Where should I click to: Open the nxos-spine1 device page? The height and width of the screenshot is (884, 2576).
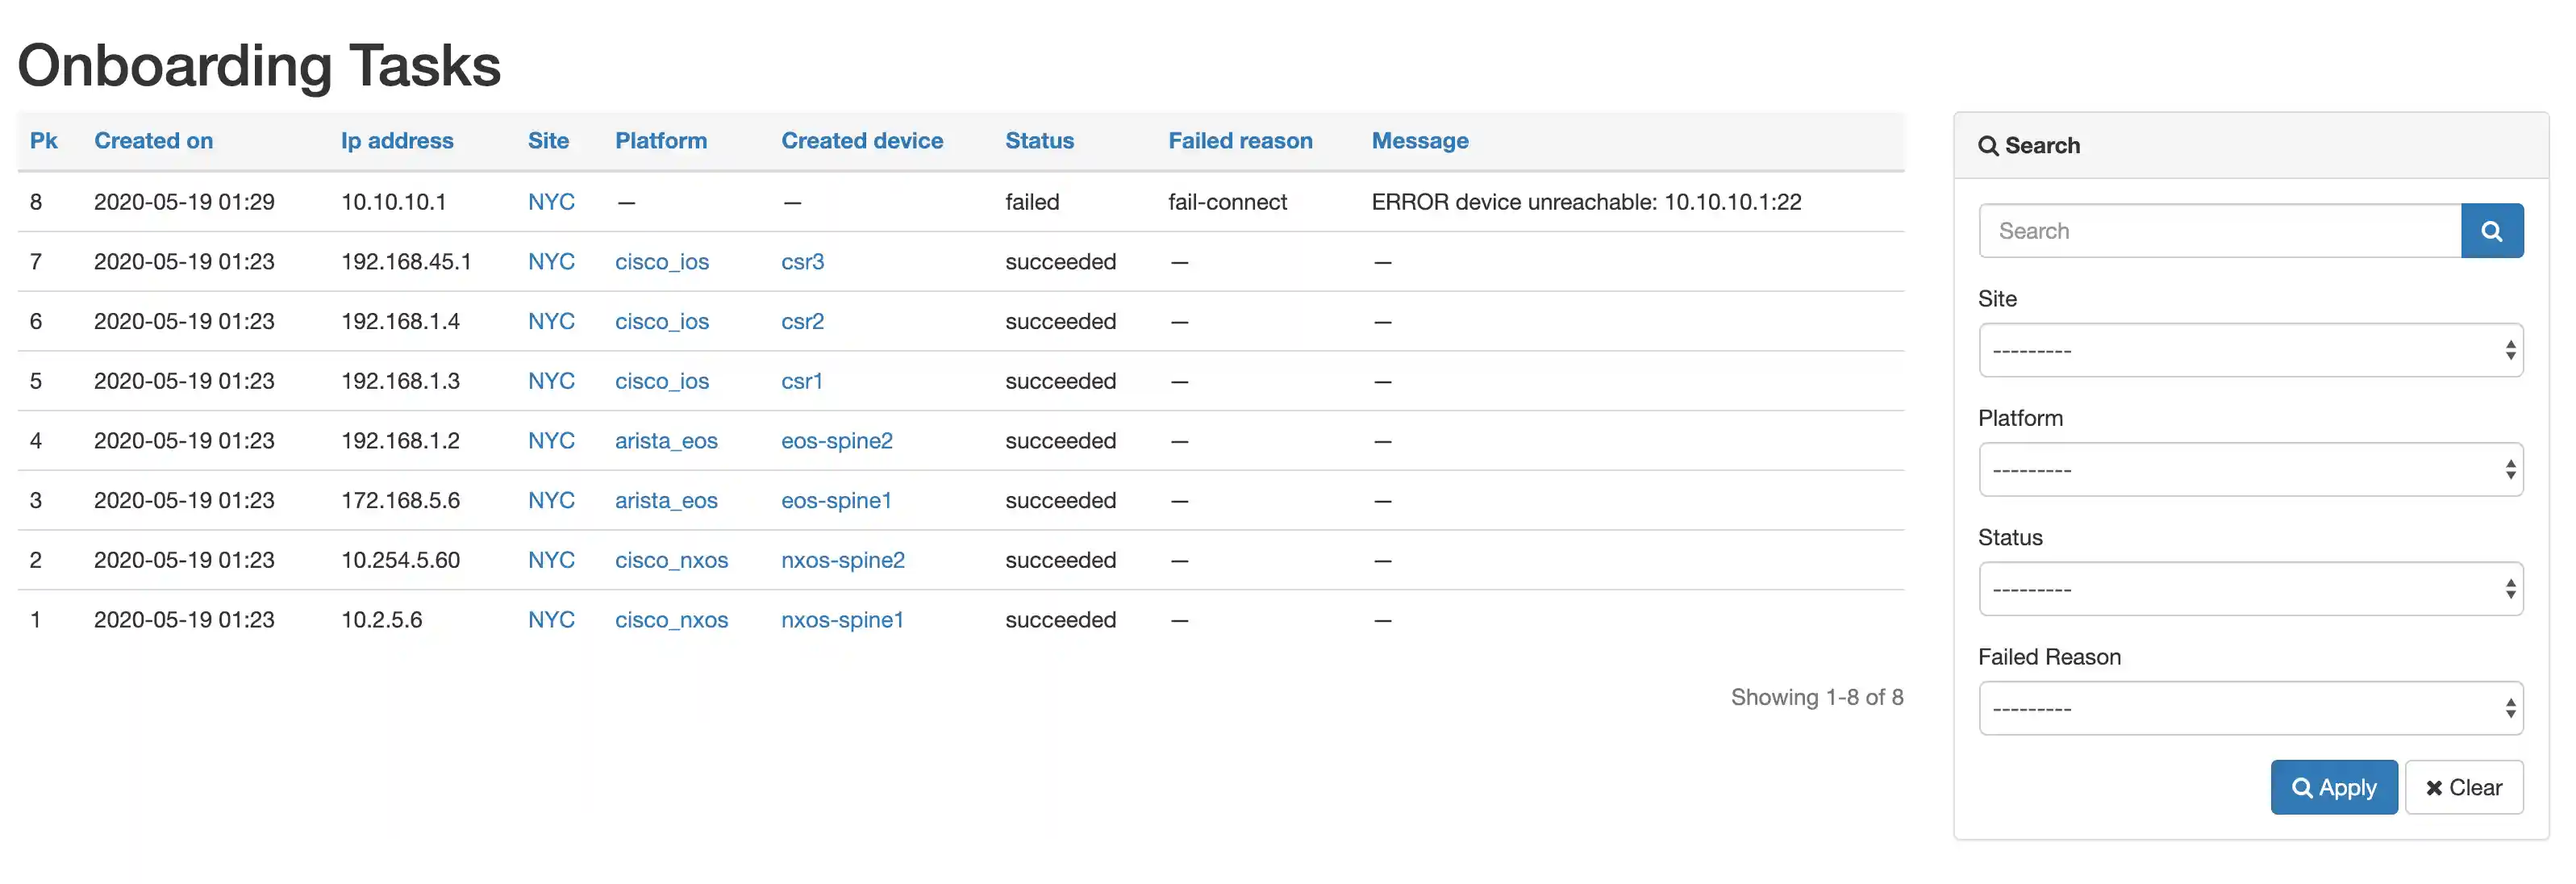842,619
